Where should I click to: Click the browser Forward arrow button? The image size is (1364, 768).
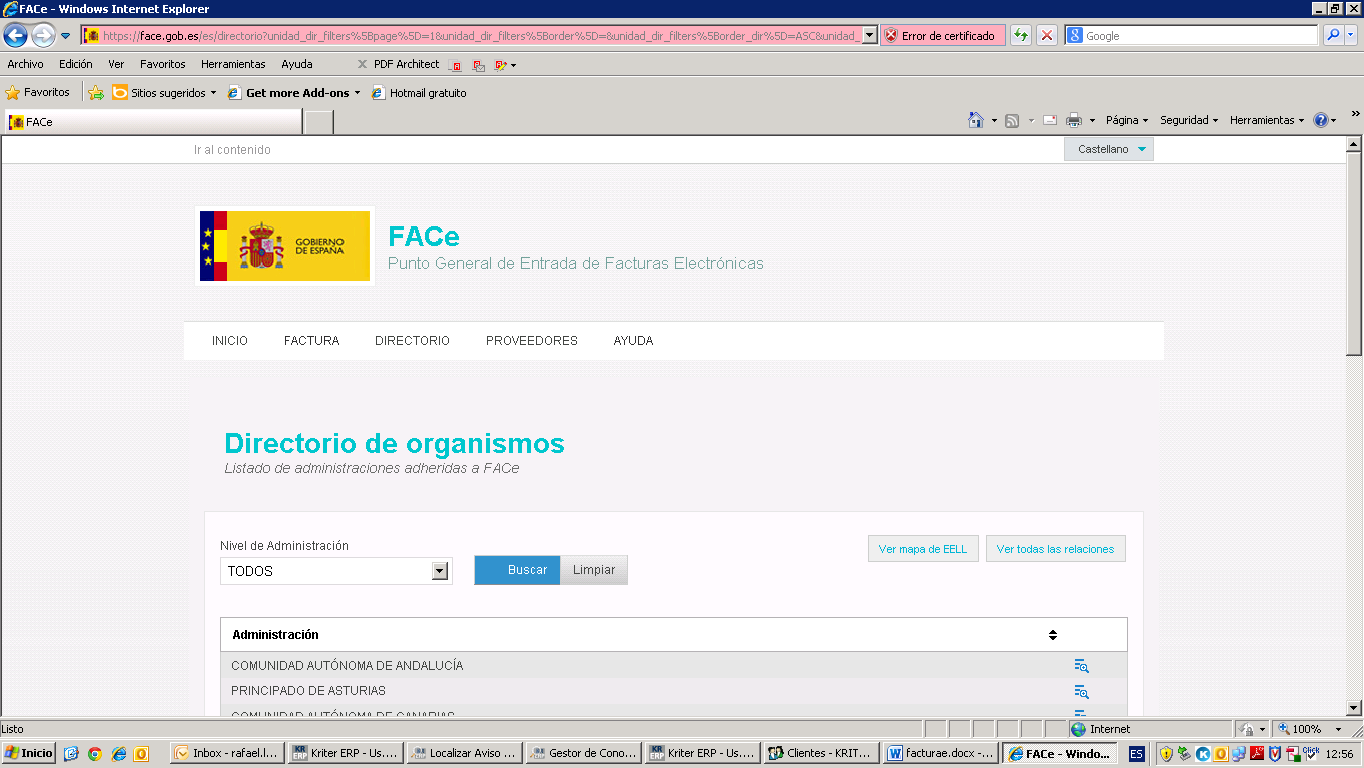click(43, 36)
